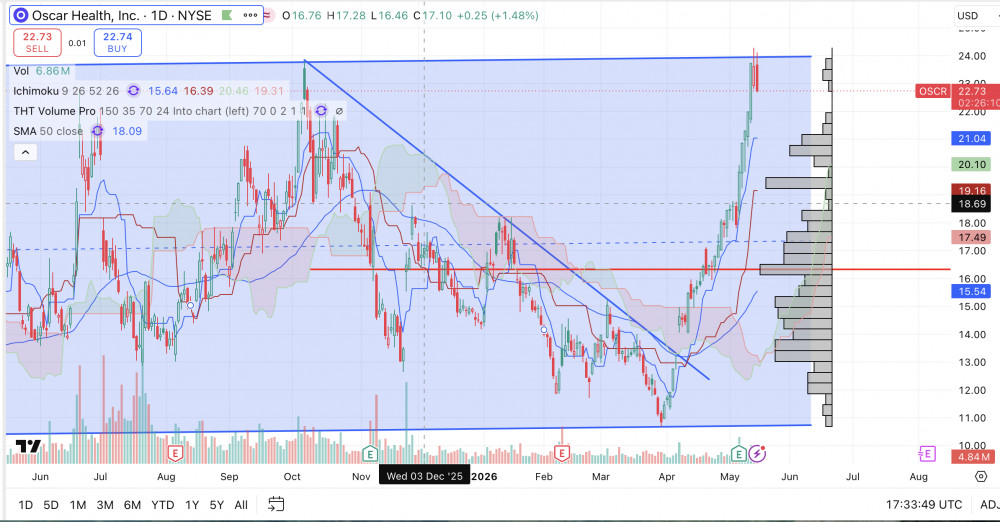Collapse the indicator legend with the chevron
The height and width of the screenshot is (522, 1000).
click(x=26, y=152)
